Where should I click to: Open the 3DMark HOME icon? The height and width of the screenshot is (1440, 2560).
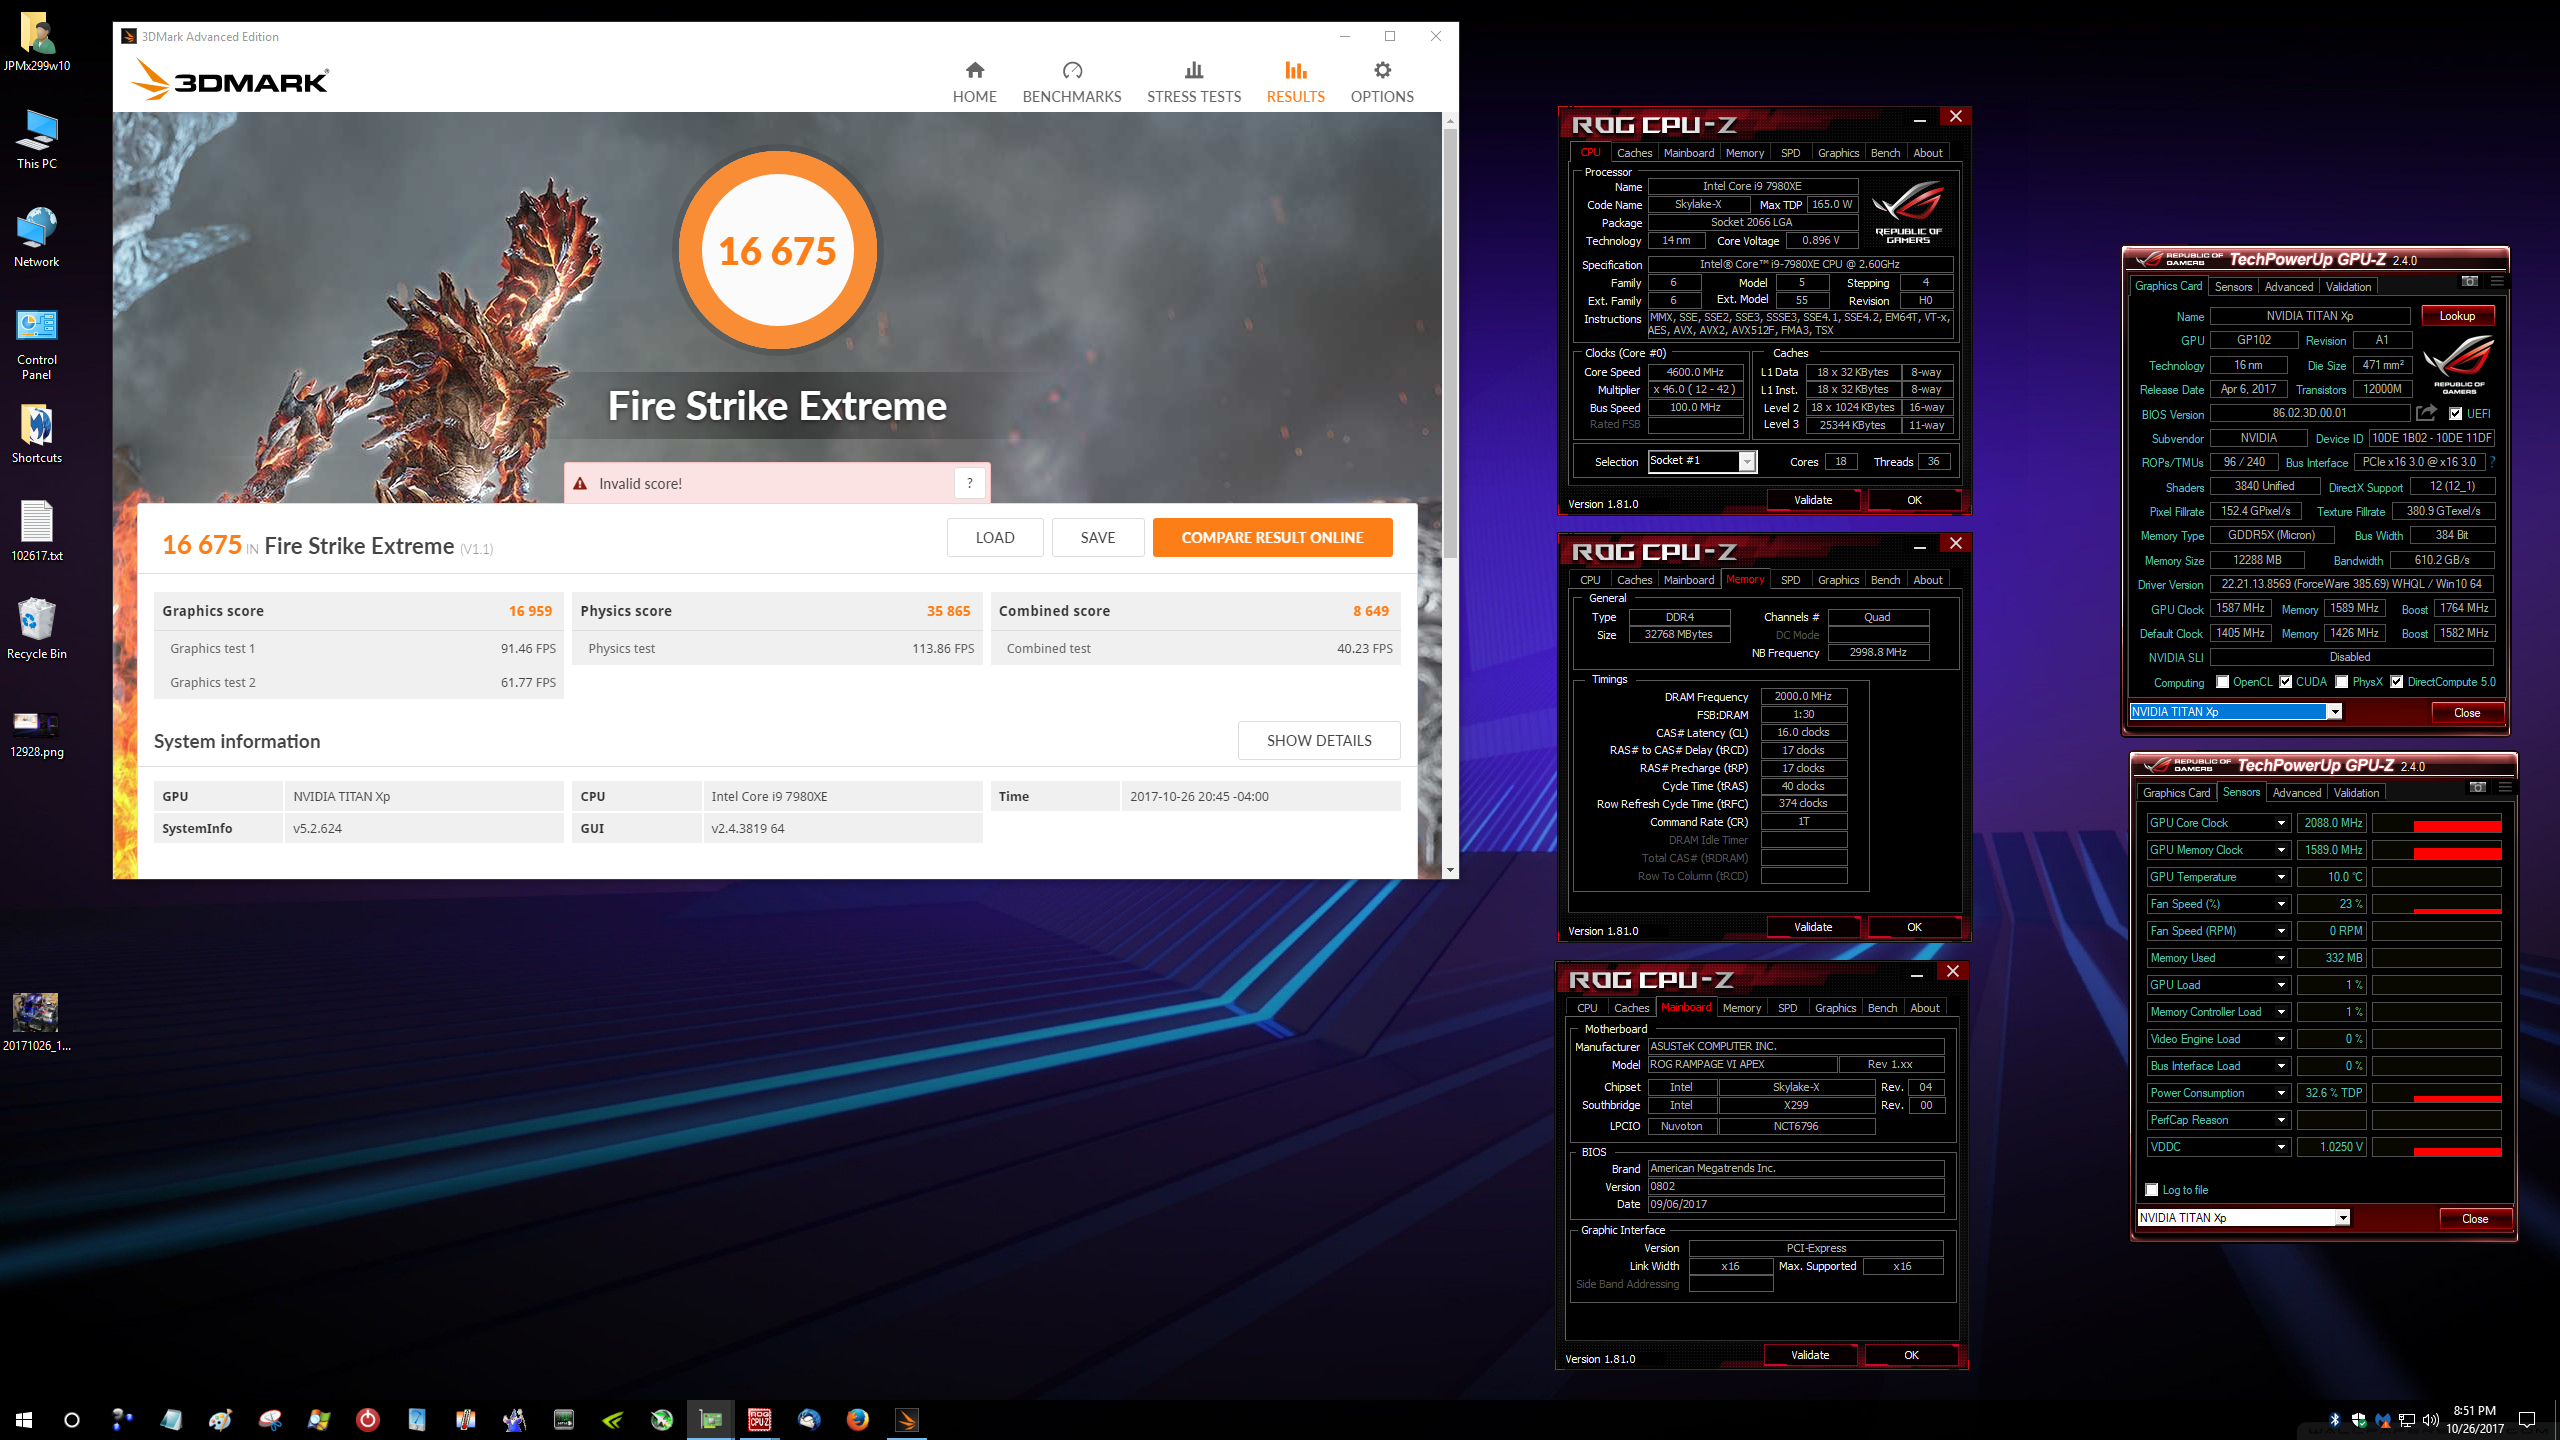pyautogui.click(x=974, y=70)
